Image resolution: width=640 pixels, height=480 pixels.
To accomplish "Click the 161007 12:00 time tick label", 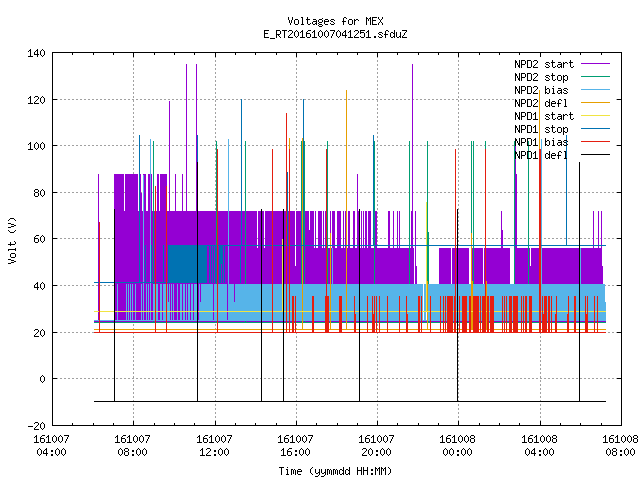I will coord(215,446).
